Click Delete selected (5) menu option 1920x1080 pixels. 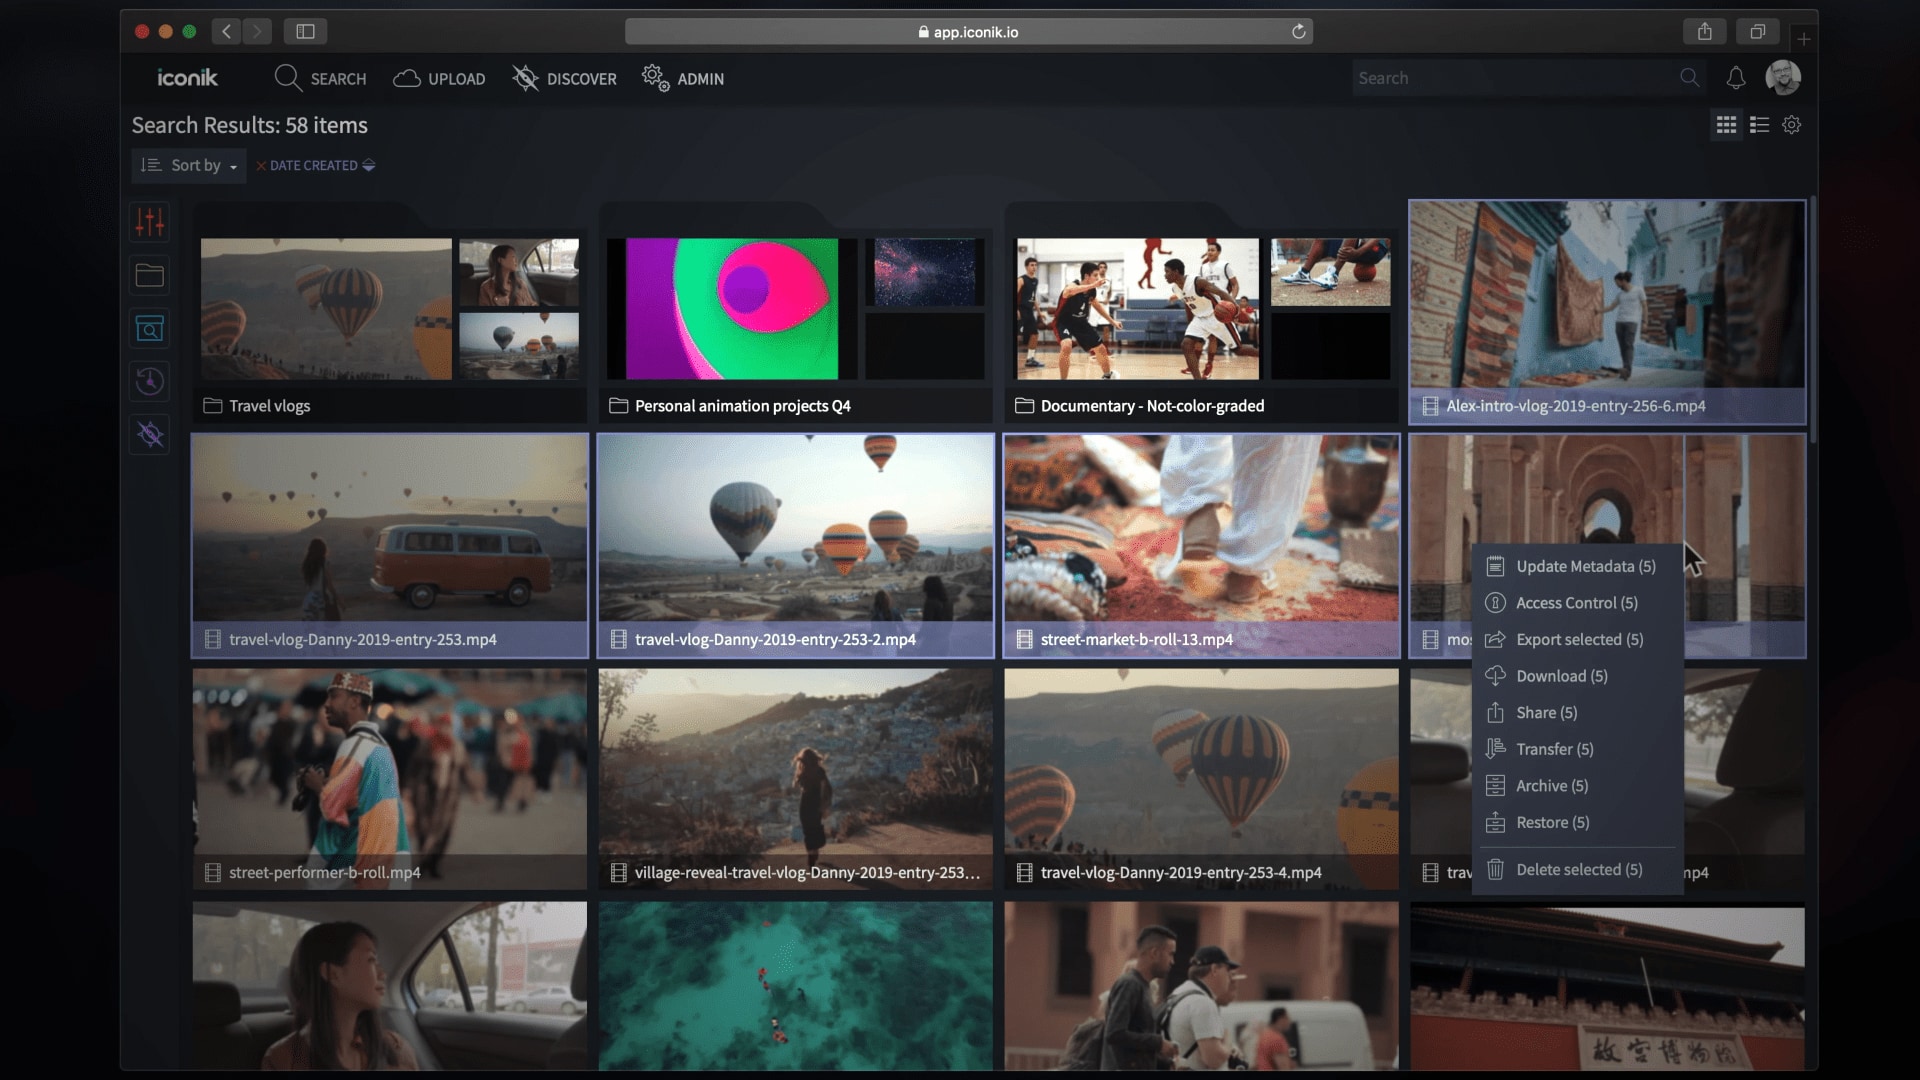coord(1578,869)
